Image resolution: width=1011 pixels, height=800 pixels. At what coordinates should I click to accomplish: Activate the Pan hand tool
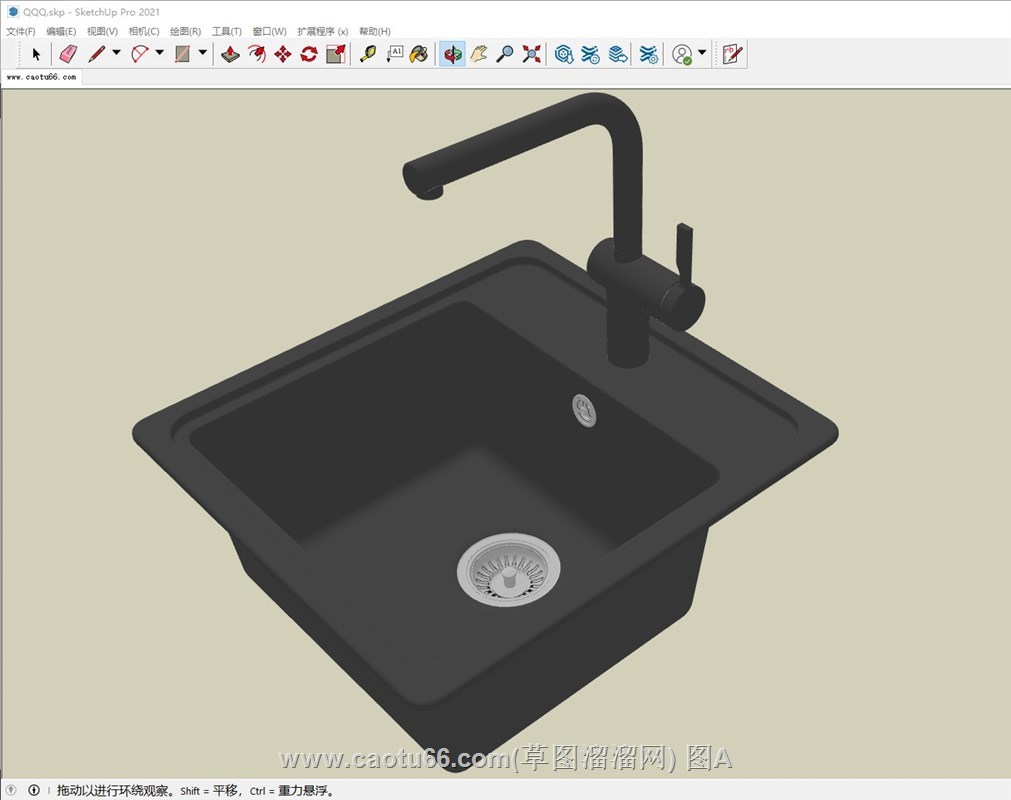pyautogui.click(x=479, y=54)
